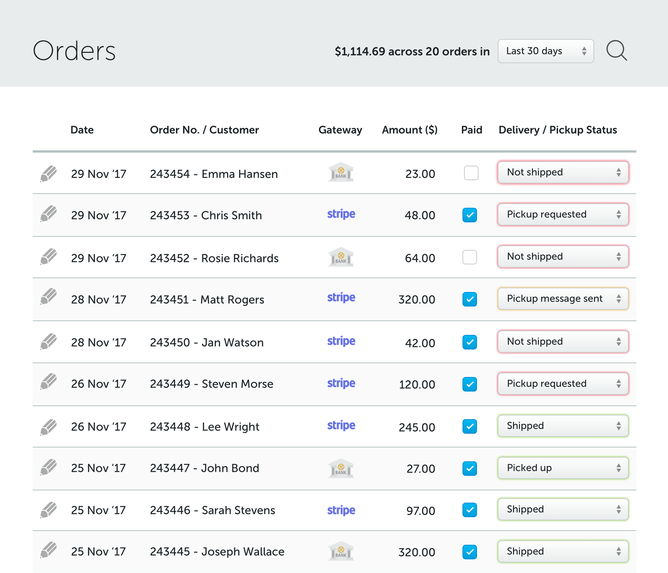Image resolution: width=668 pixels, height=573 pixels.
Task: Click the Amount ($) column header
Action: (409, 130)
